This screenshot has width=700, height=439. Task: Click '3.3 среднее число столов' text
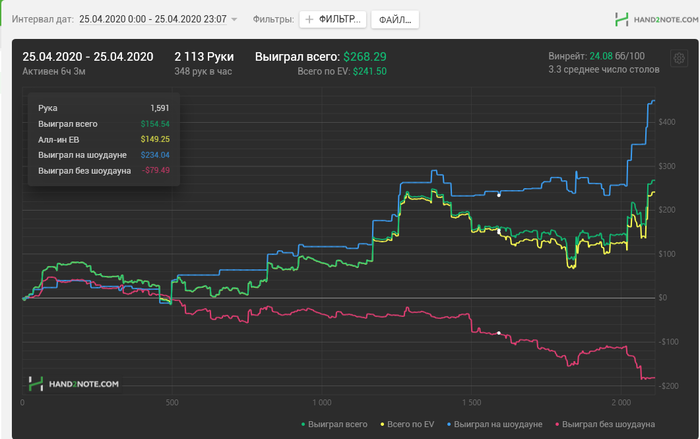click(x=604, y=70)
